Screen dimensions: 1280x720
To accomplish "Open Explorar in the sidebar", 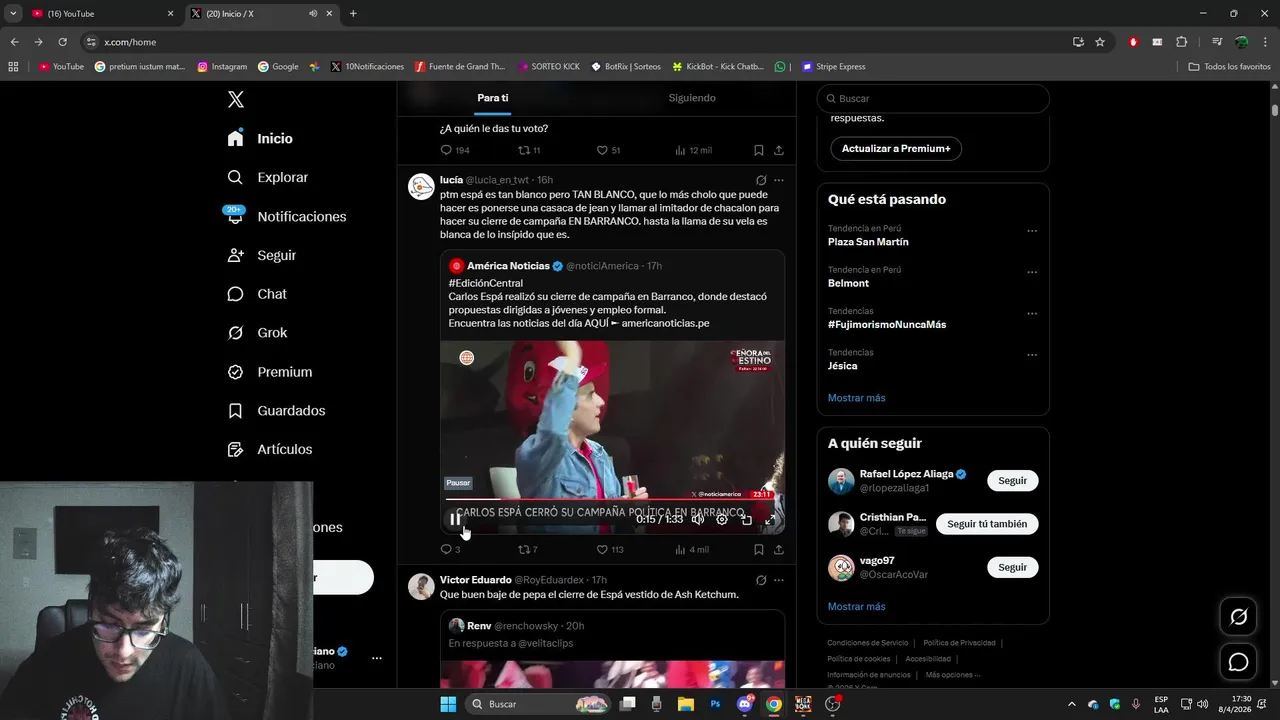I will 268,177.
